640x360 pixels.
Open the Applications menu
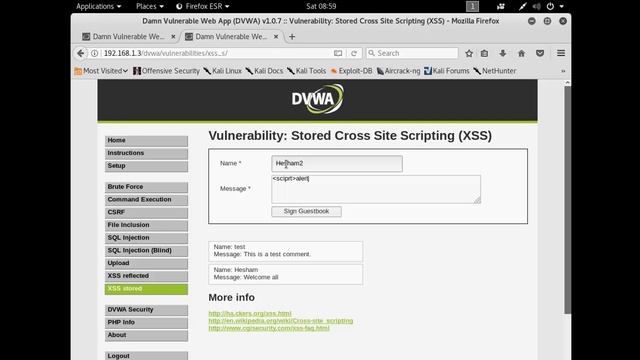pos(98,6)
